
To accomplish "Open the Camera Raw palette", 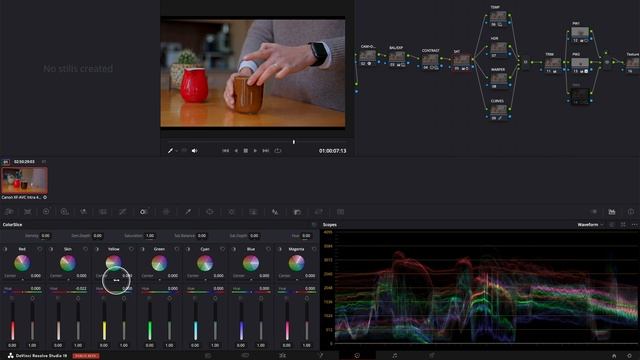I will click(x=9, y=212).
